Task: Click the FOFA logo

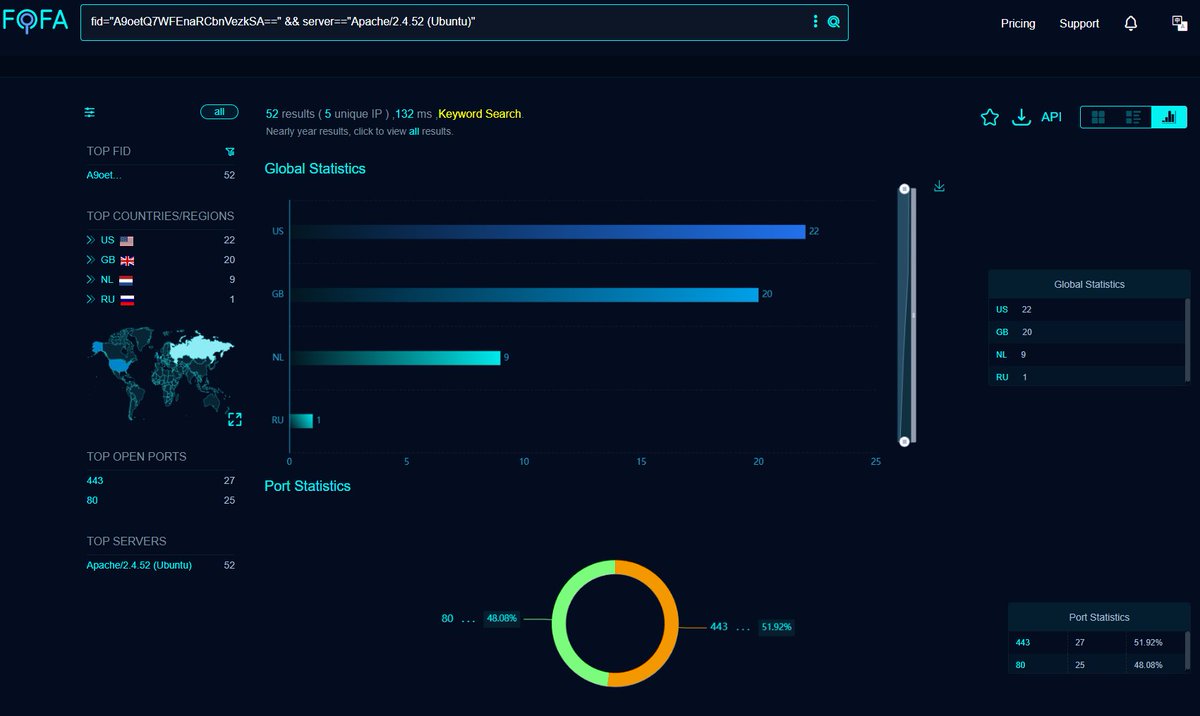Action: point(34,20)
